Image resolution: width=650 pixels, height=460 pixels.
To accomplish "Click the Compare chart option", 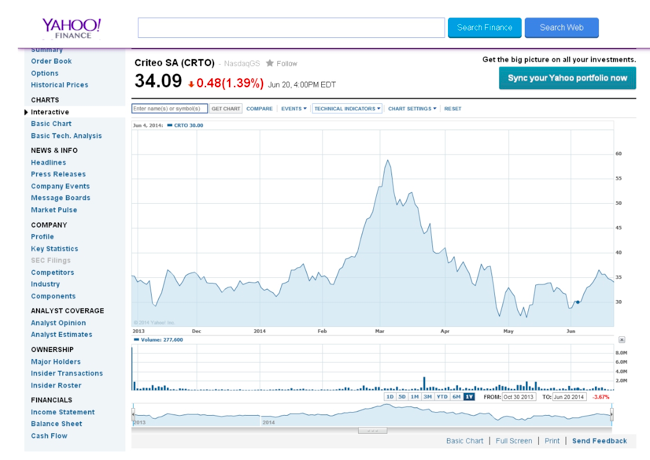I will click(260, 109).
